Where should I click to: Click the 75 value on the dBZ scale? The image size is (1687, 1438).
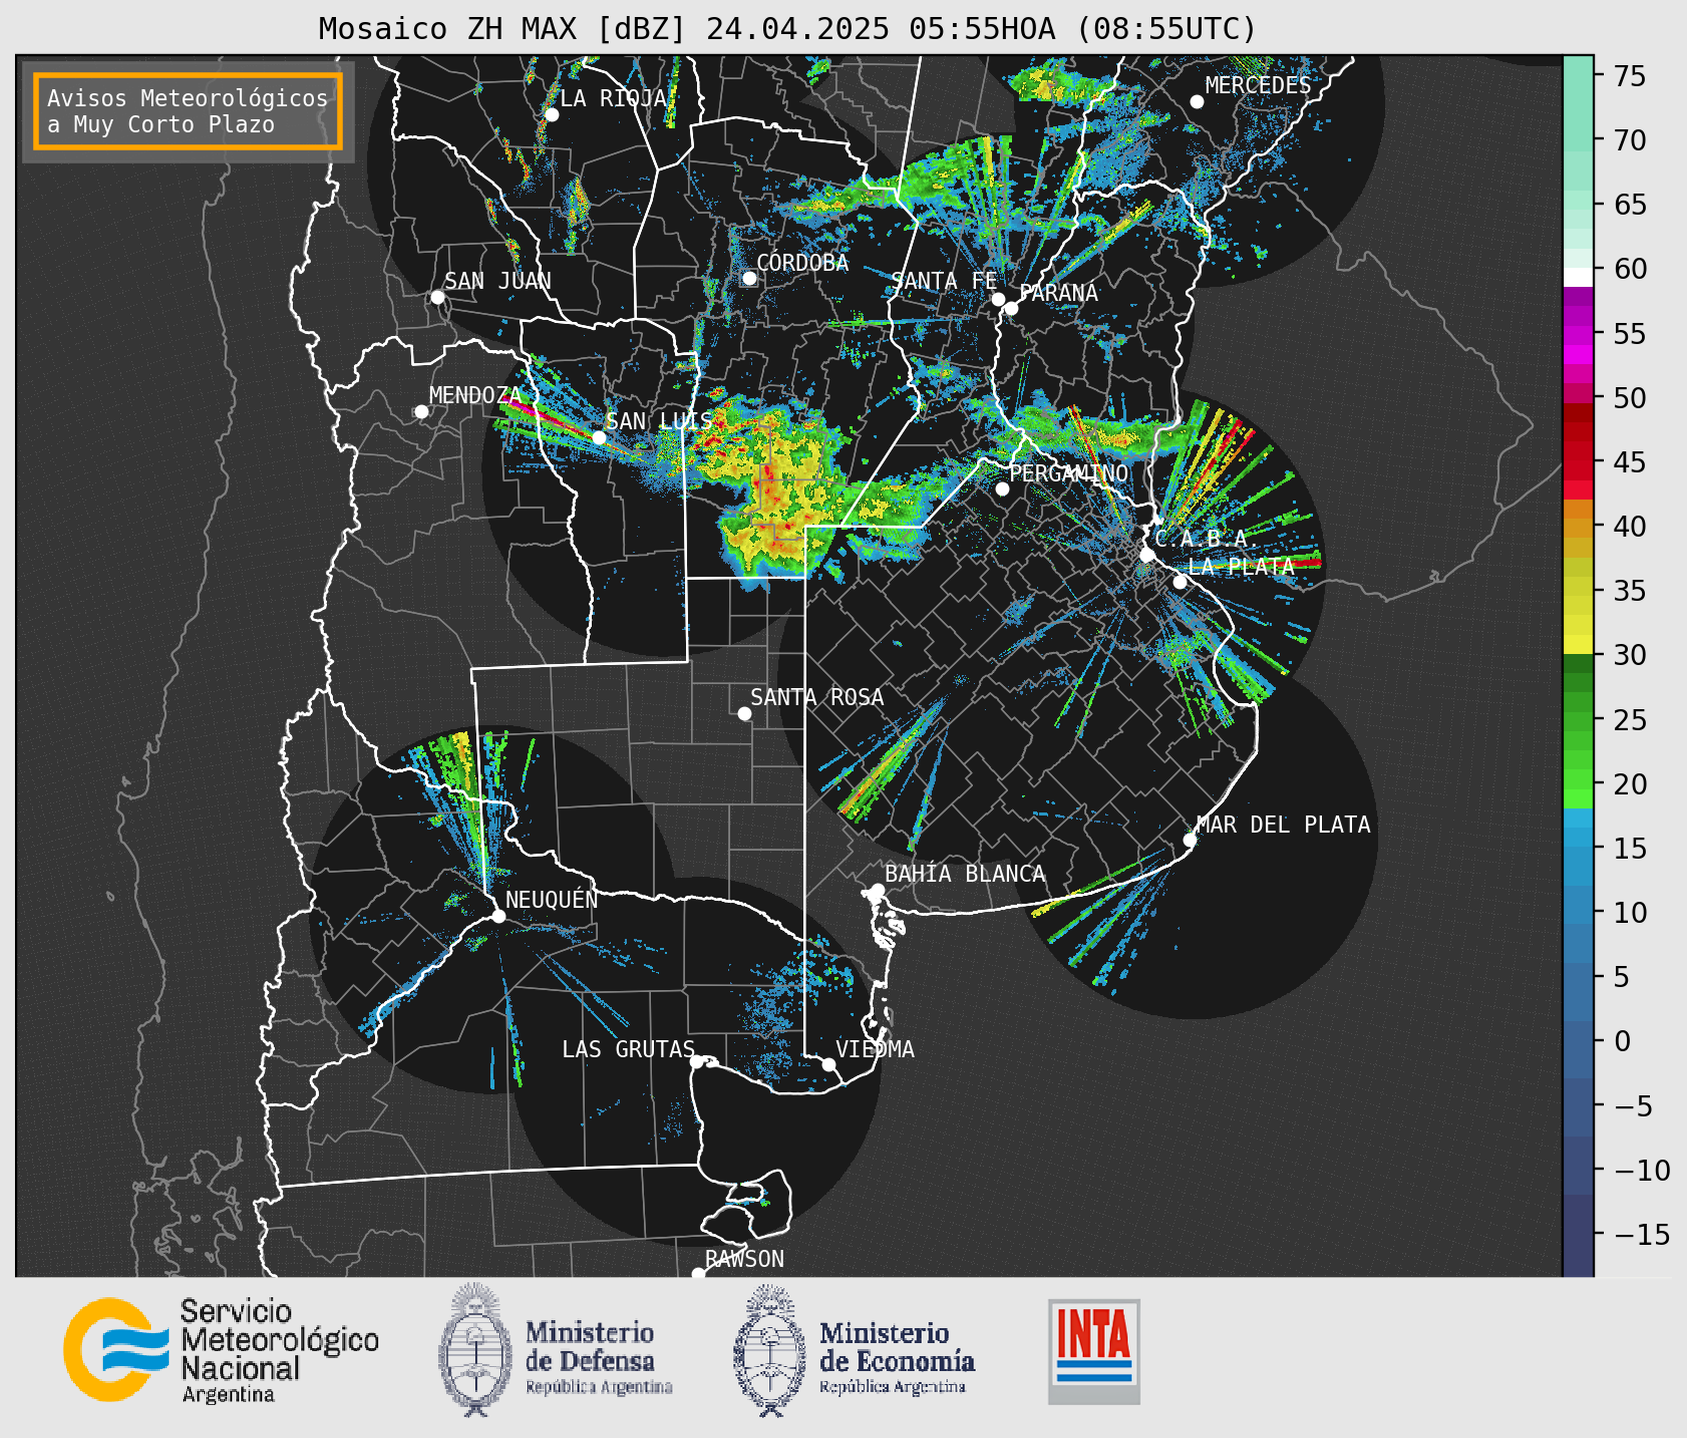pos(1632,76)
